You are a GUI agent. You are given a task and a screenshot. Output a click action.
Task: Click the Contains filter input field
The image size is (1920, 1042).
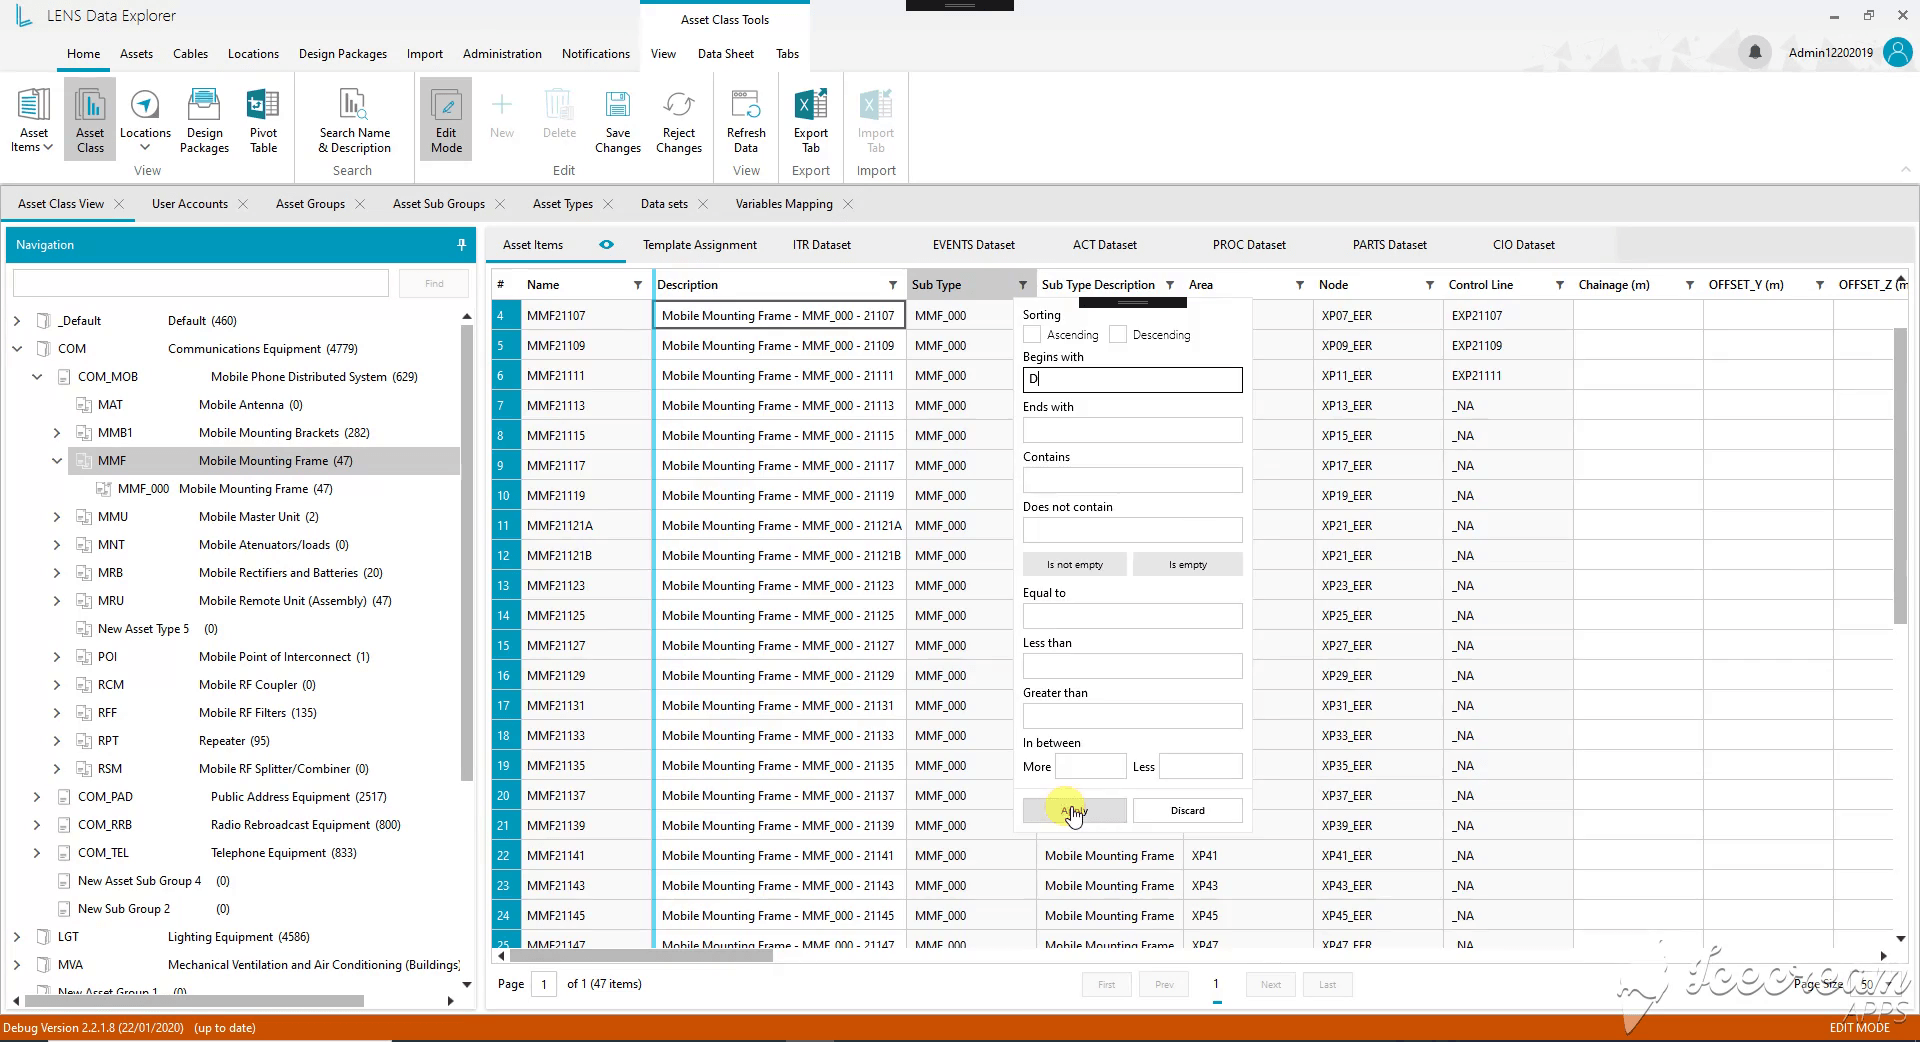point(1132,480)
